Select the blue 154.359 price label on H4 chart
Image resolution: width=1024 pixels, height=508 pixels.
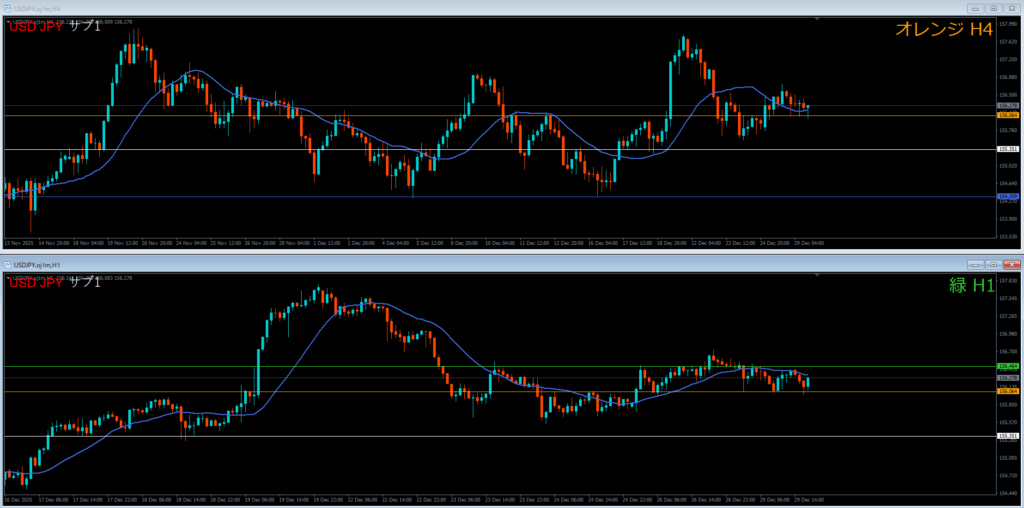point(1007,197)
